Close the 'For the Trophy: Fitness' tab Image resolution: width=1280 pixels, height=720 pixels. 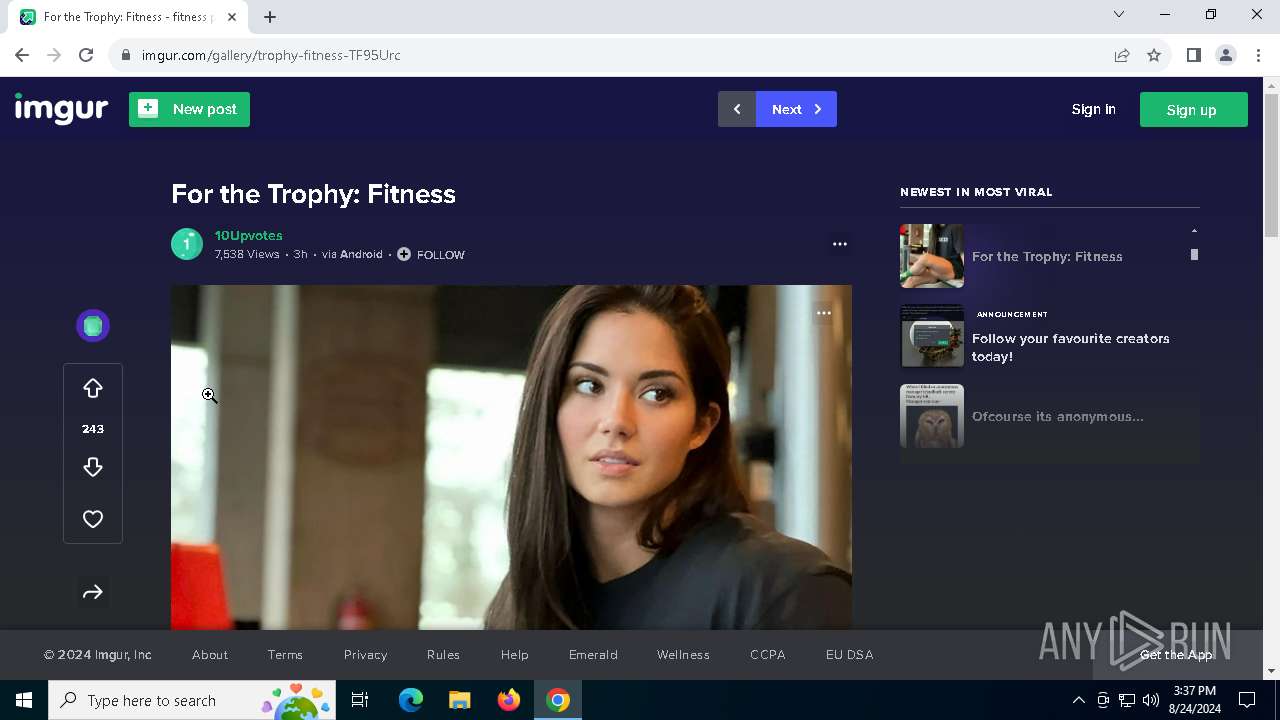(x=232, y=17)
